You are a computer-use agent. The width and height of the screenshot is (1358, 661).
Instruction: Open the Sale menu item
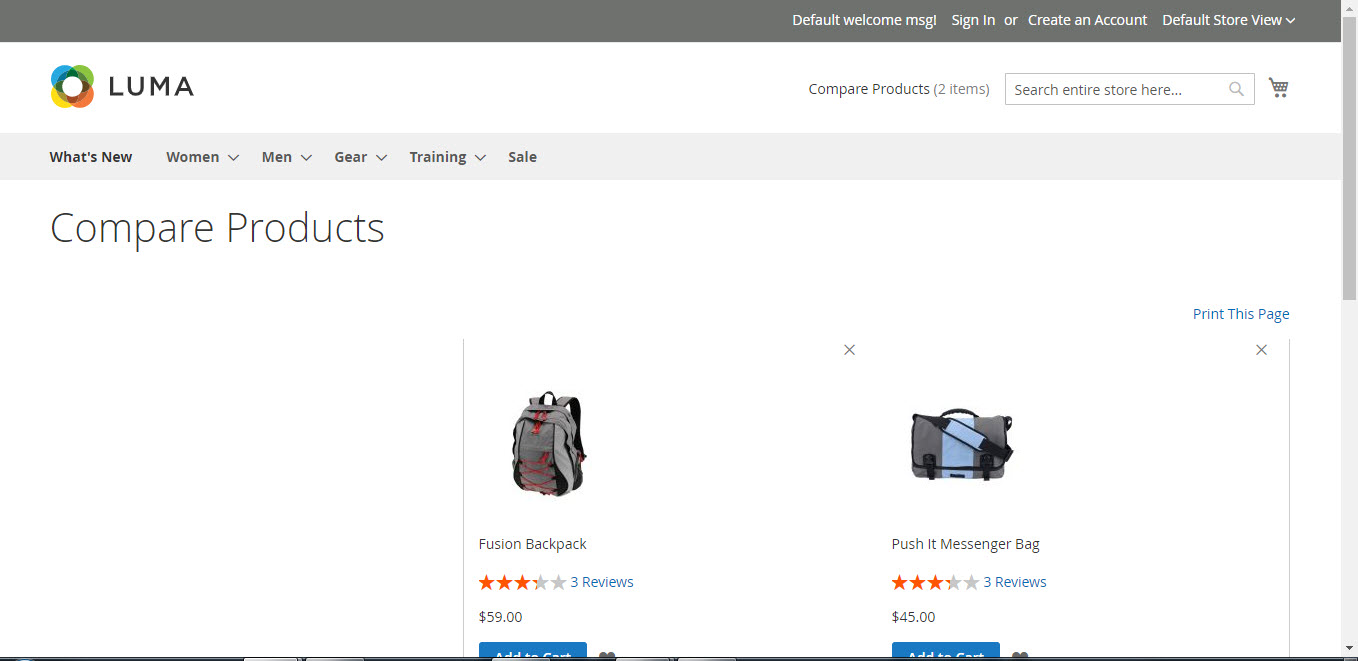(522, 156)
